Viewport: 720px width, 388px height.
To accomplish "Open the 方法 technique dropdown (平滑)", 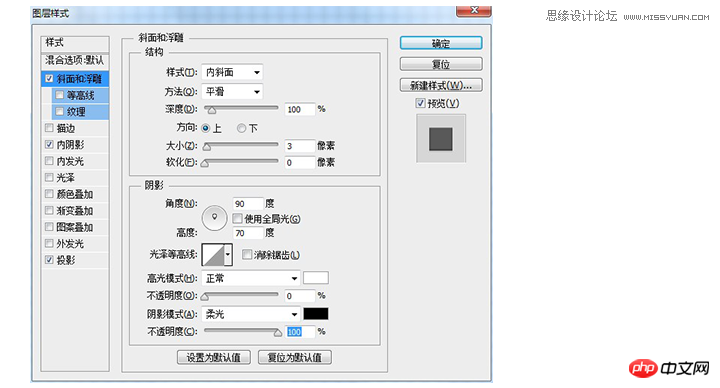I will [232, 92].
